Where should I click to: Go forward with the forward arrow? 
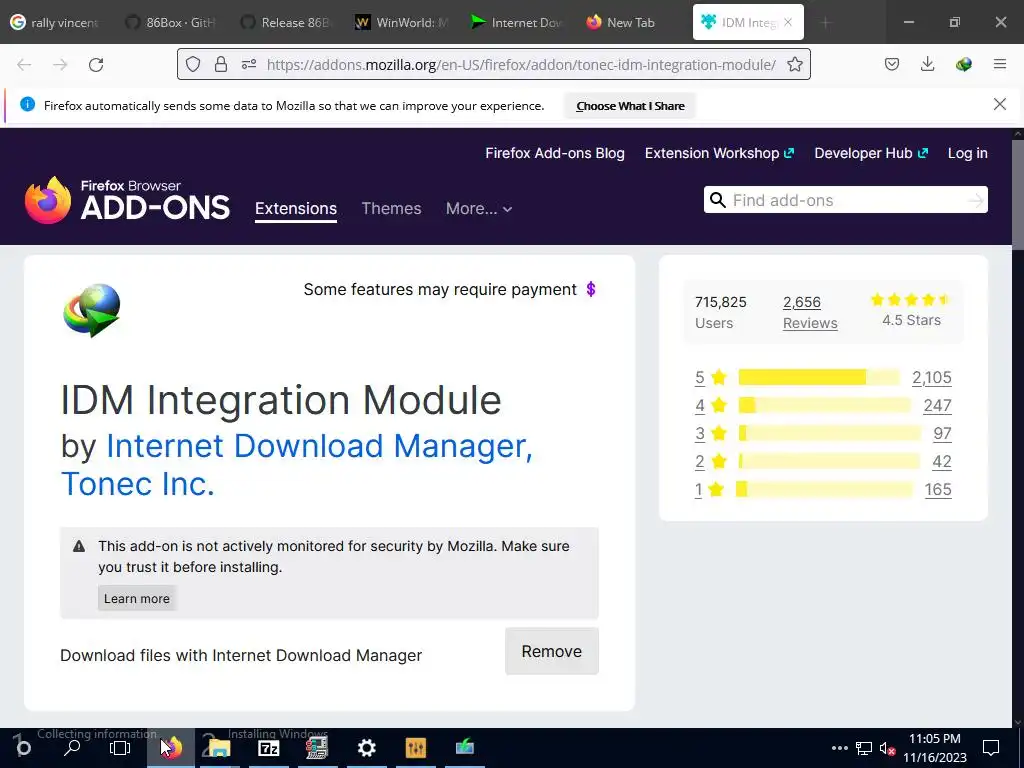pyautogui.click(x=60, y=65)
